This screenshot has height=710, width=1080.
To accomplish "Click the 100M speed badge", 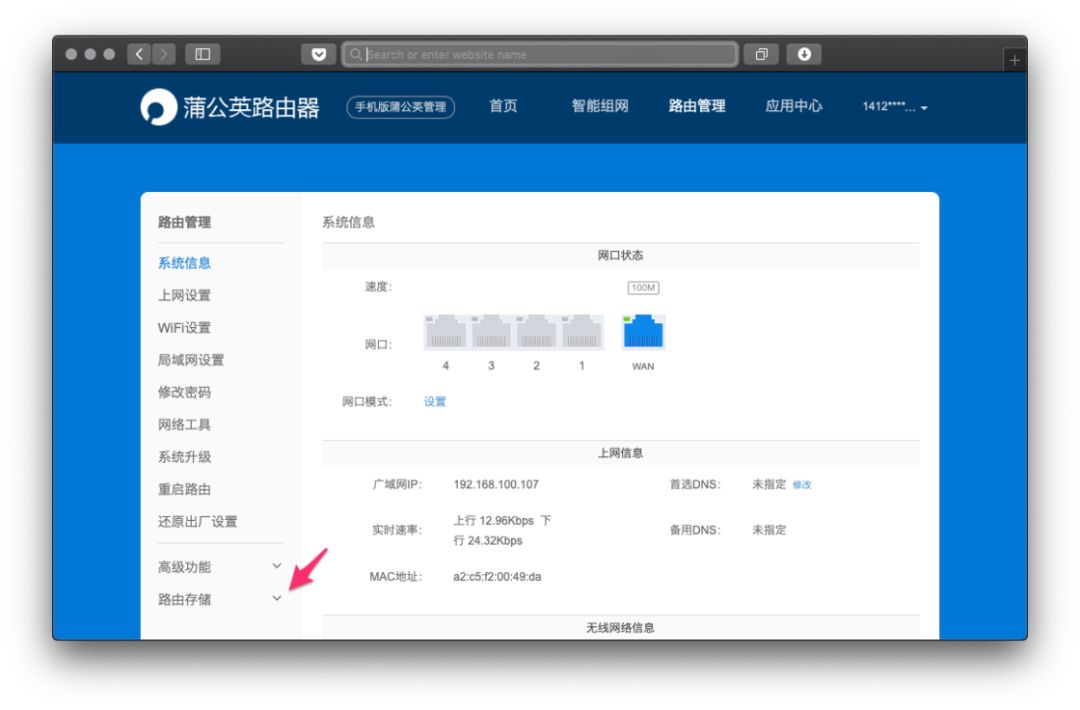I will tap(643, 288).
